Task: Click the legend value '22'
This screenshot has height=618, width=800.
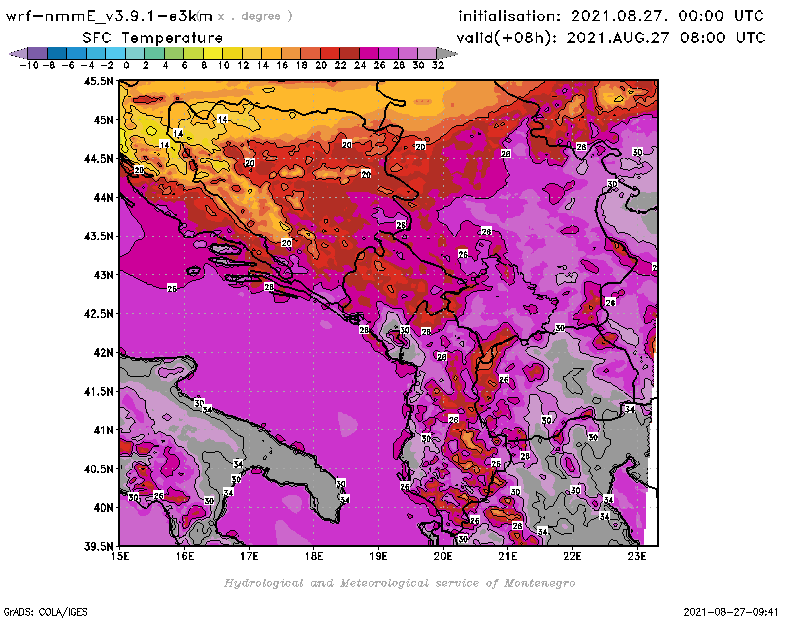Action: click(340, 65)
